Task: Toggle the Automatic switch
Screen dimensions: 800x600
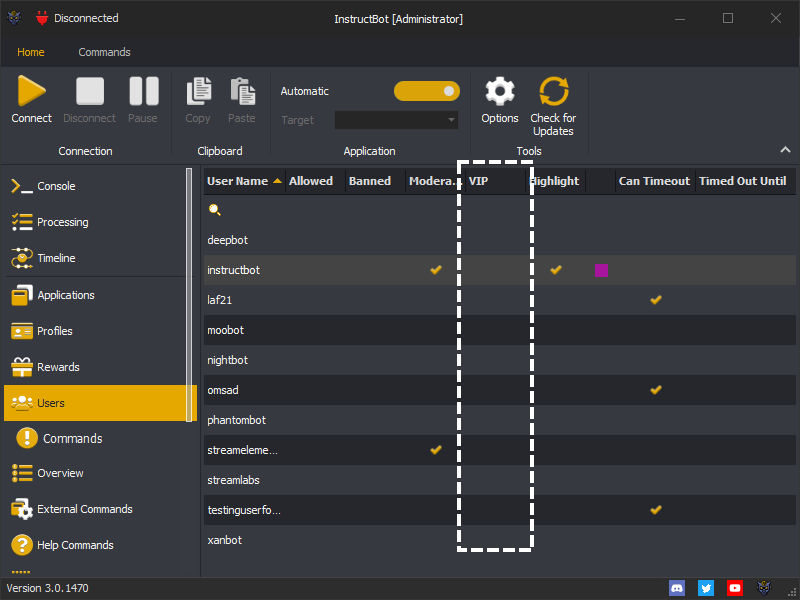Action: pyautogui.click(x=427, y=91)
